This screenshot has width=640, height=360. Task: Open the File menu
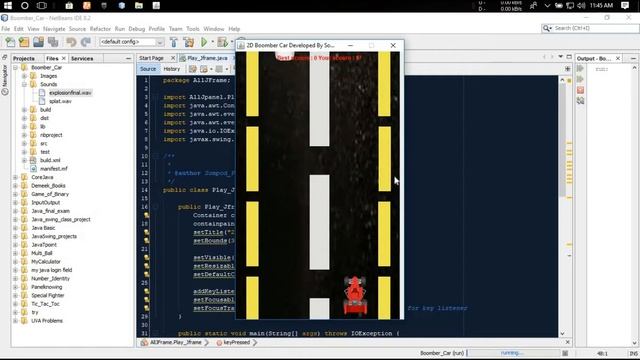coord(5,29)
